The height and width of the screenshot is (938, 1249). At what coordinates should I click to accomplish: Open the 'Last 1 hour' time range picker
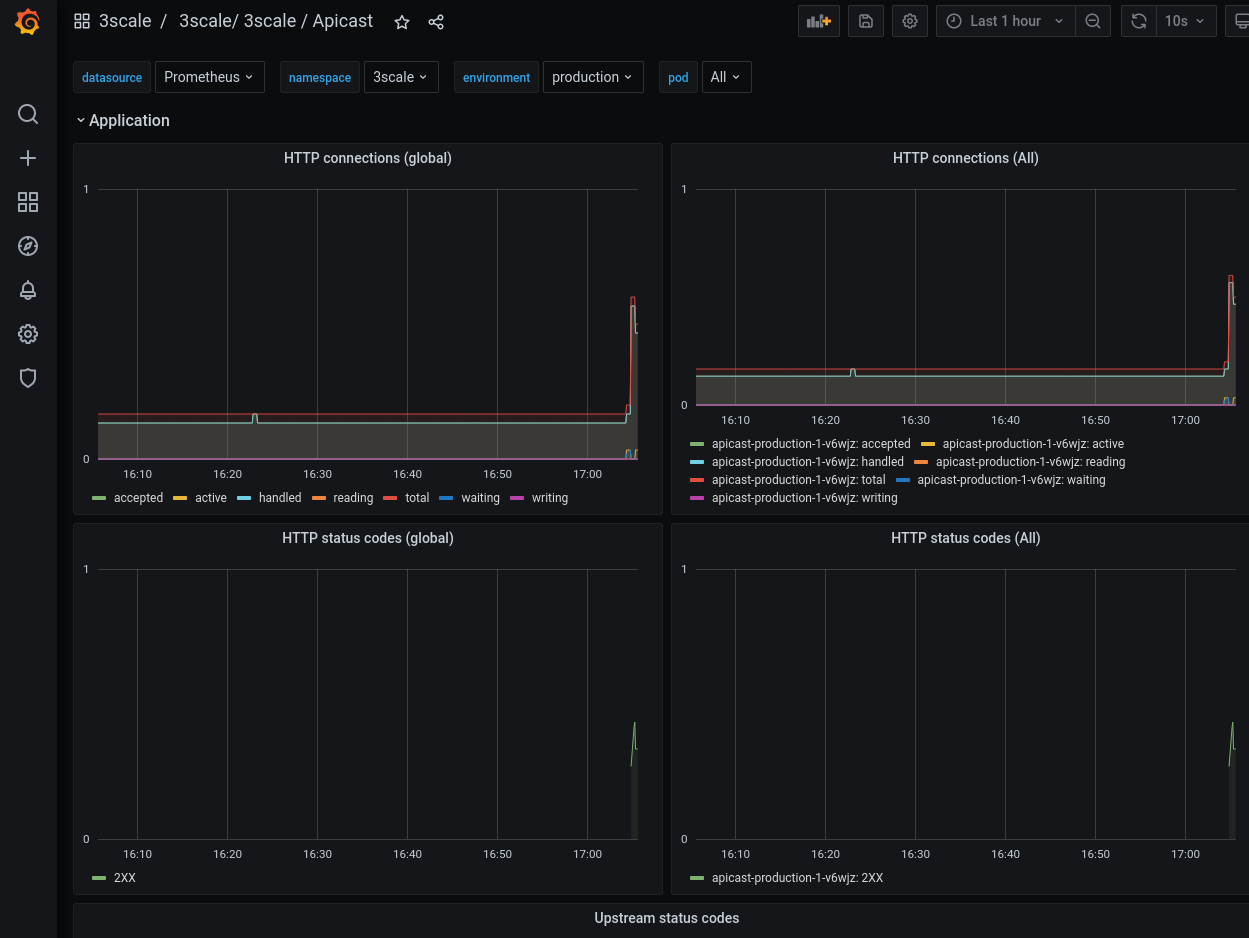click(1005, 21)
